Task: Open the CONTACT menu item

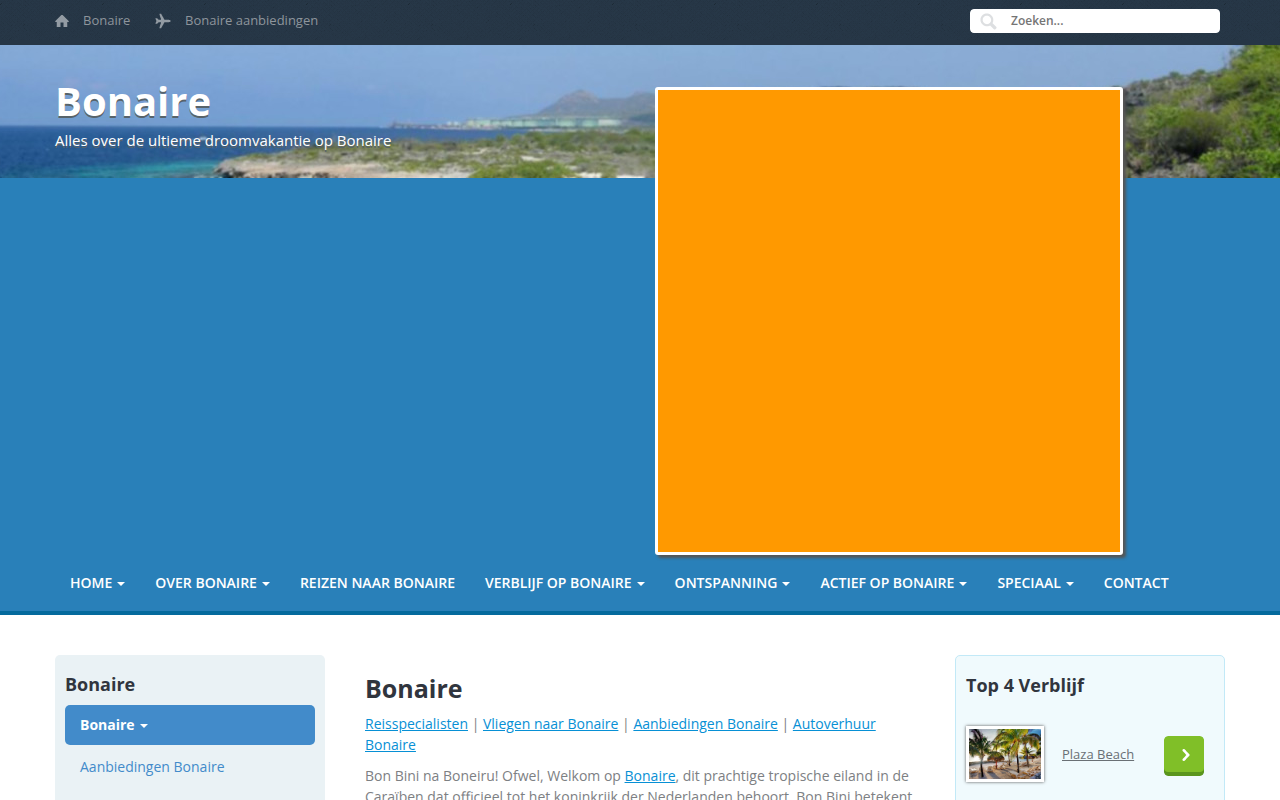Action: pos(1136,583)
